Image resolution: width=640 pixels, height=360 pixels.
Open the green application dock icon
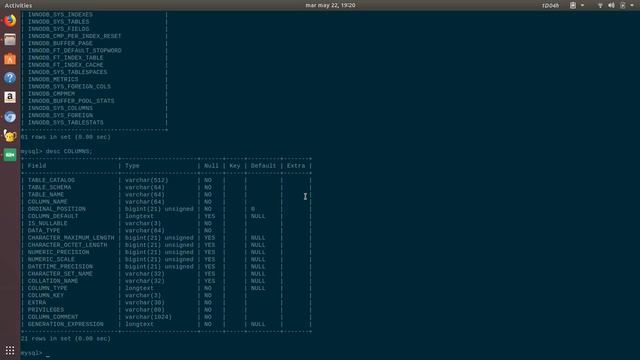pos(10,155)
